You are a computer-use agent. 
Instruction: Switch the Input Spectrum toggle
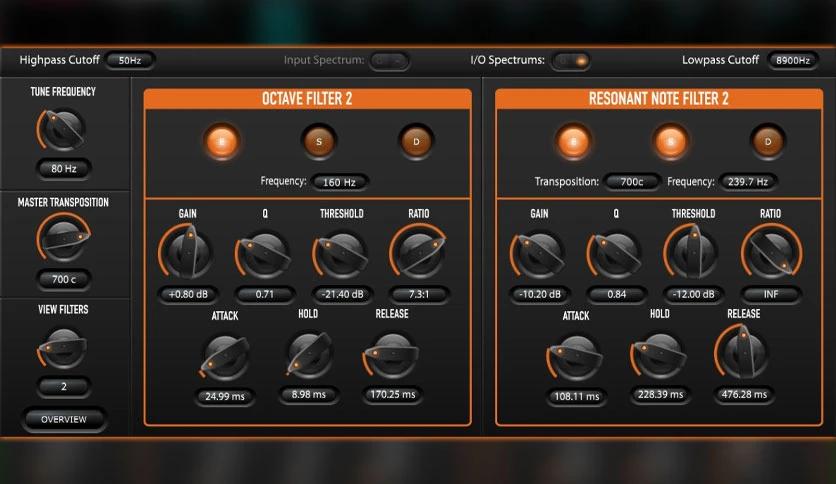pyautogui.click(x=390, y=61)
